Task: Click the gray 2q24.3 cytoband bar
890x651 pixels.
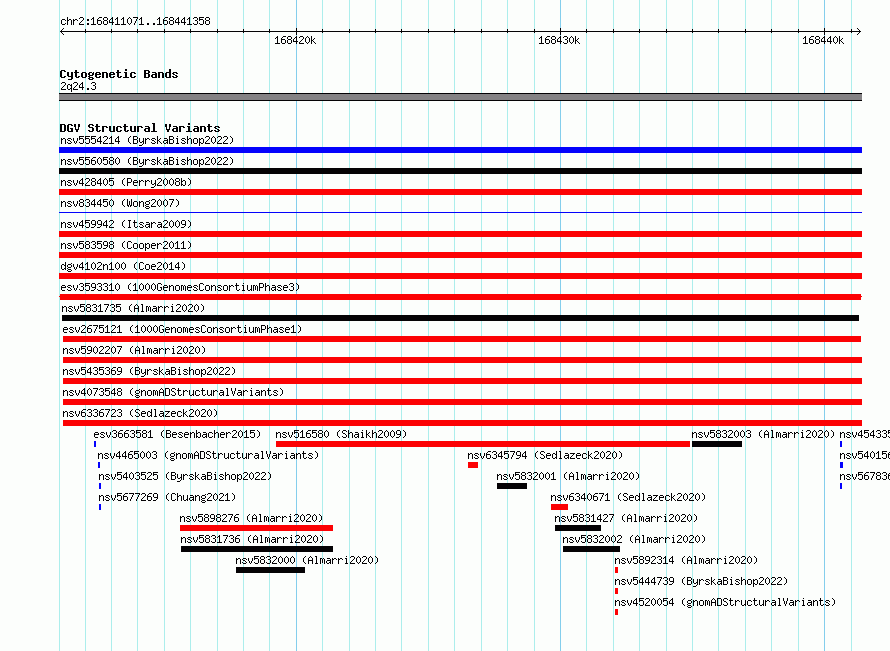Action: 460,97
